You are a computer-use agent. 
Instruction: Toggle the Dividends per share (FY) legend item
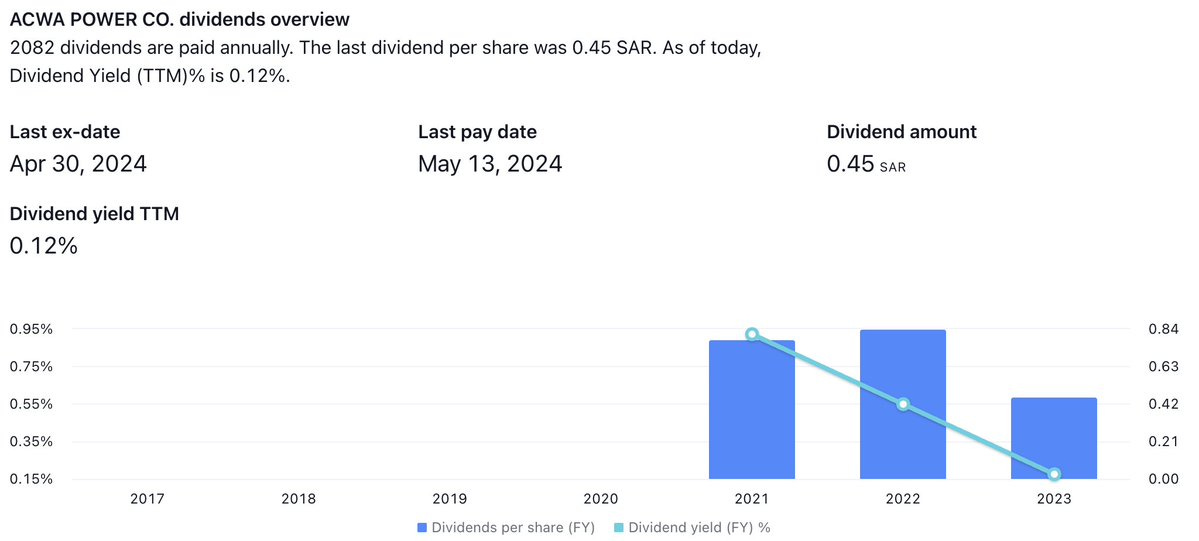pyautogui.click(x=505, y=527)
